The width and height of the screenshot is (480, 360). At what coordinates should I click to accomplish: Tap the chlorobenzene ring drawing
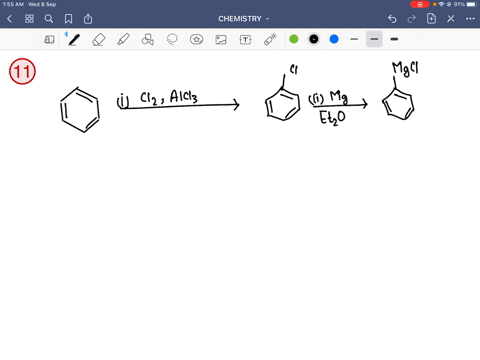pos(283,104)
